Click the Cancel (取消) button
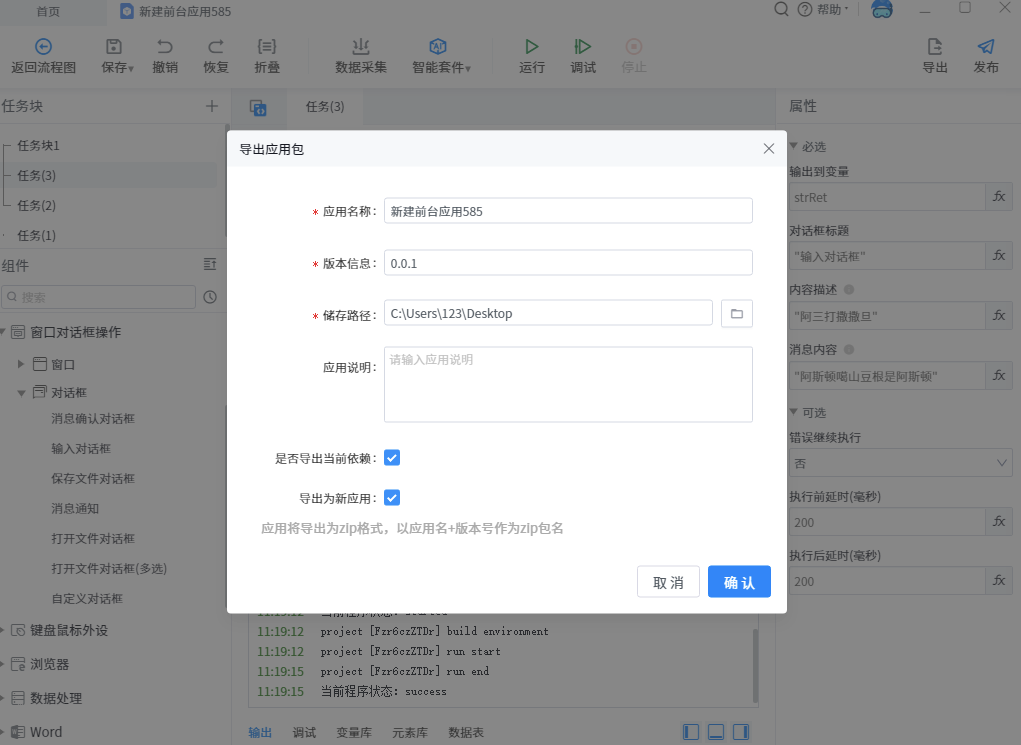 668,582
